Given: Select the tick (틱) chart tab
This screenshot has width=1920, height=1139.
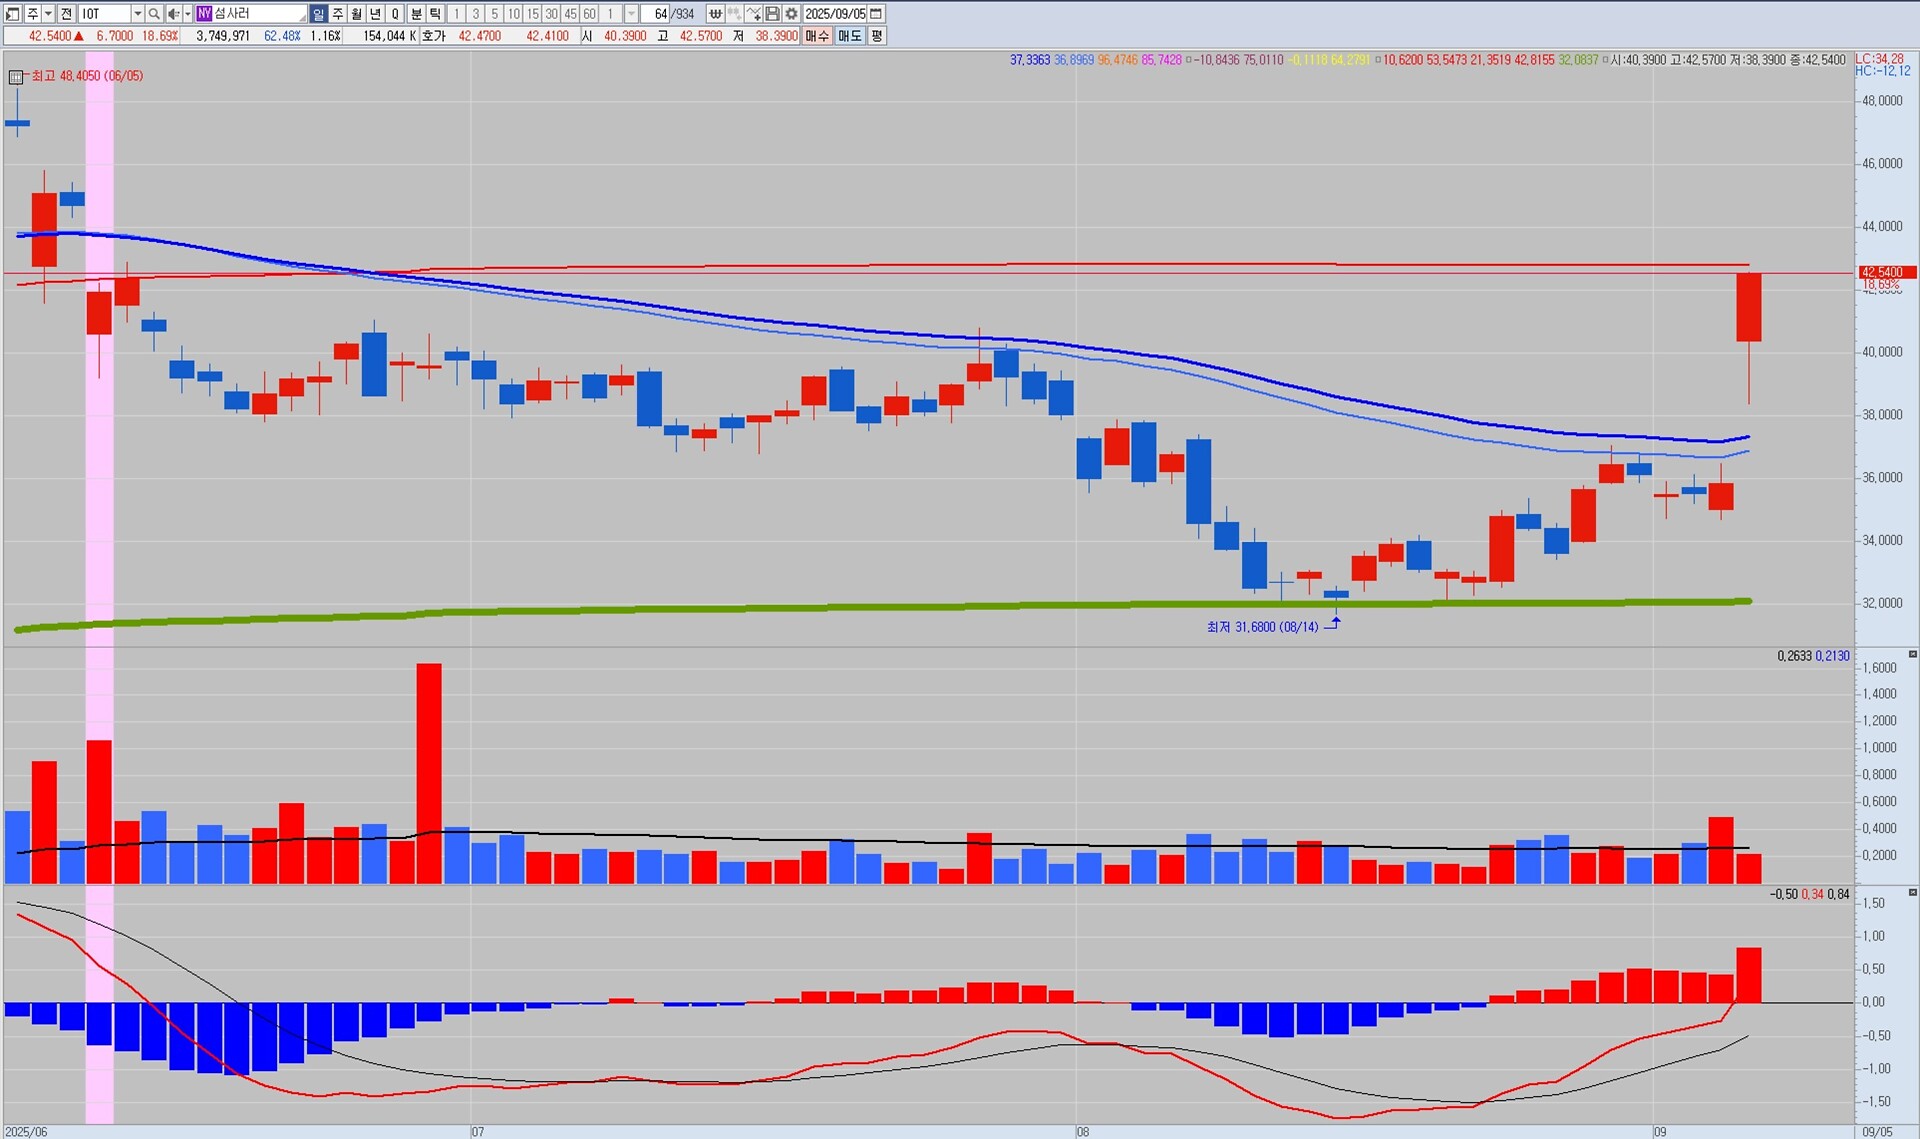Looking at the screenshot, I should pyautogui.click(x=435, y=14).
